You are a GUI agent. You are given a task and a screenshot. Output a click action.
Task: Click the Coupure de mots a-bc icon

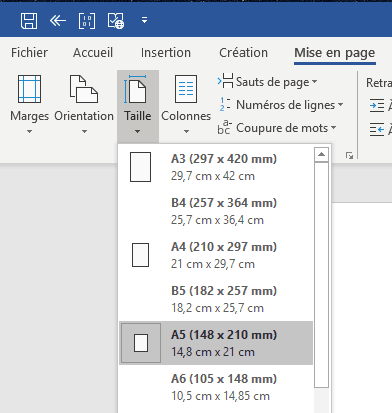pos(224,128)
